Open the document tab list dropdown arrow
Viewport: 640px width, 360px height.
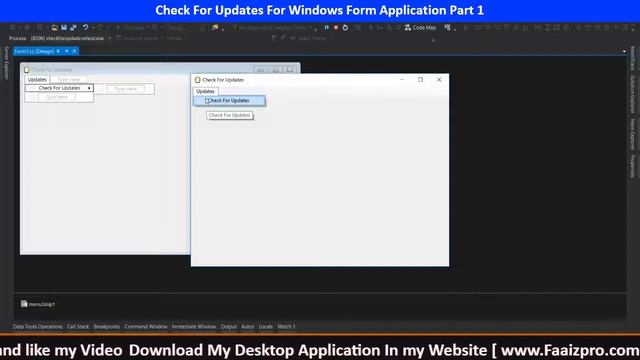(x=624, y=51)
